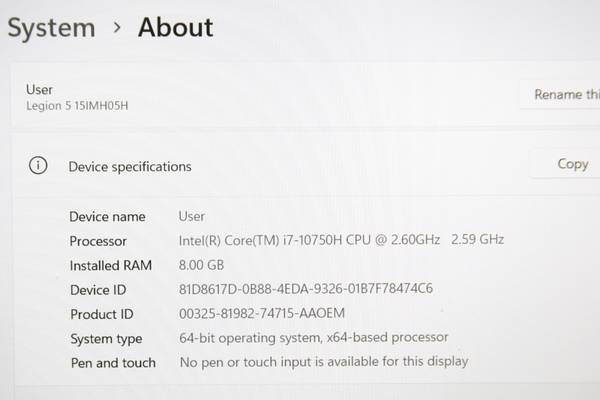Copy the device specifications
Viewport: 600px width, 400px height.
(x=566, y=164)
